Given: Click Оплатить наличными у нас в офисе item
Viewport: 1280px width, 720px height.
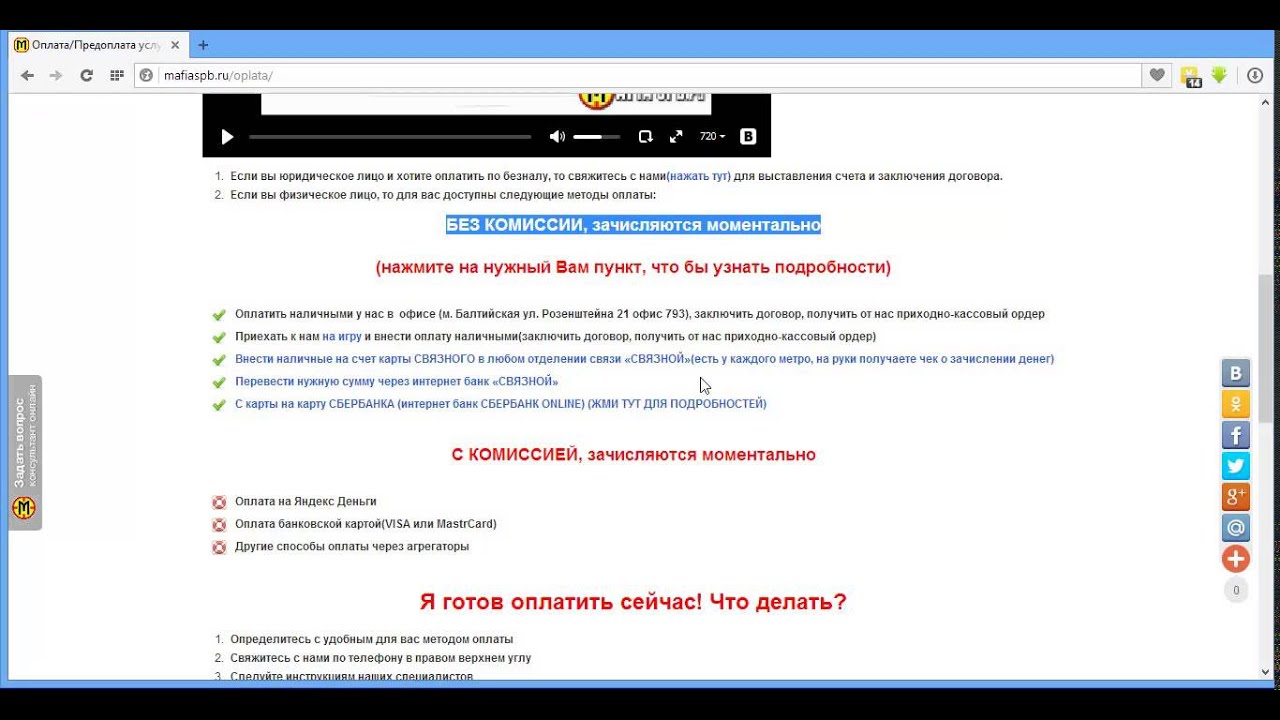Looking at the screenshot, I should point(639,314).
